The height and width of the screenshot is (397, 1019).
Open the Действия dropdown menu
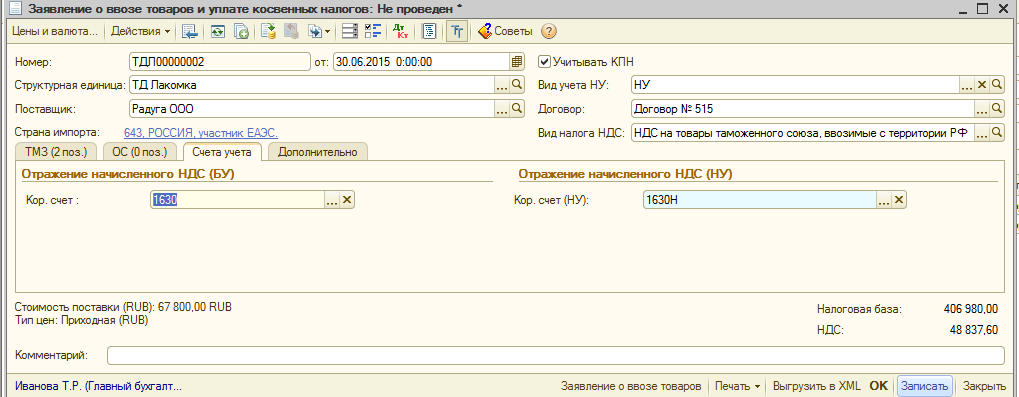[140, 31]
